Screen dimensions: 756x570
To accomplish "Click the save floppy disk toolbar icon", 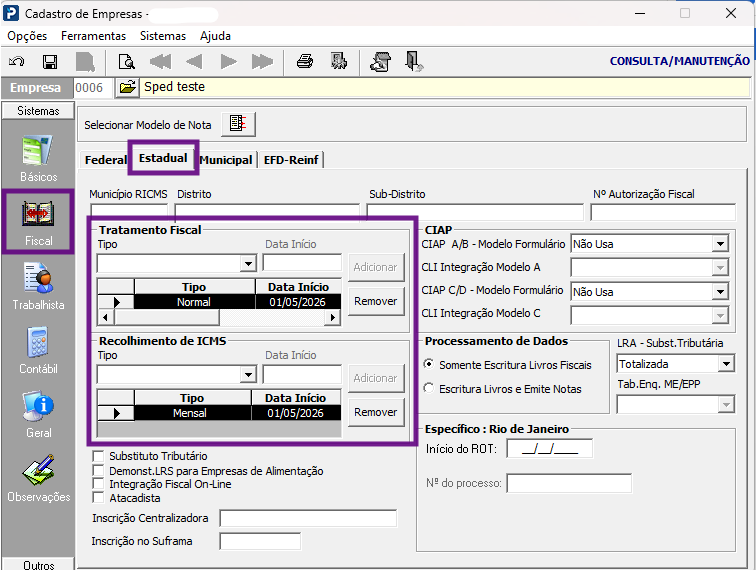I will [x=50, y=62].
